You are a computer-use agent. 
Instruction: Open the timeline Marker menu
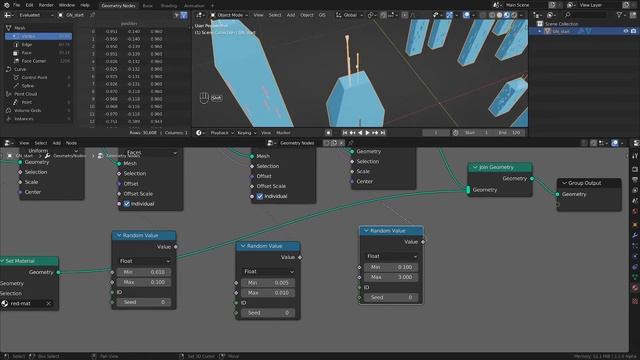(x=283, y=133)
